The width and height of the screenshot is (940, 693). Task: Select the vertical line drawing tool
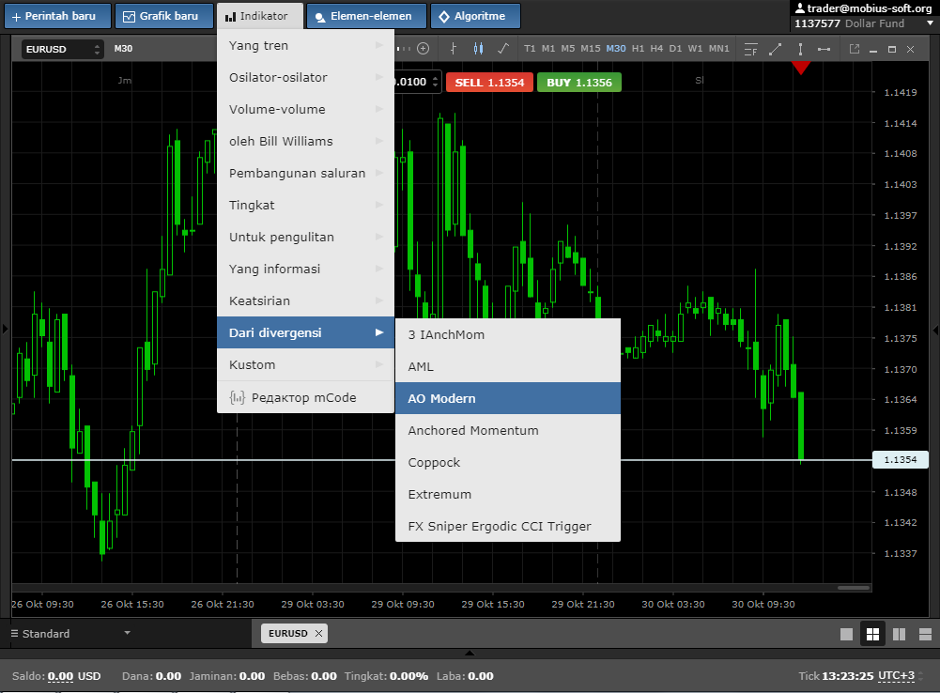click(800, 49)
